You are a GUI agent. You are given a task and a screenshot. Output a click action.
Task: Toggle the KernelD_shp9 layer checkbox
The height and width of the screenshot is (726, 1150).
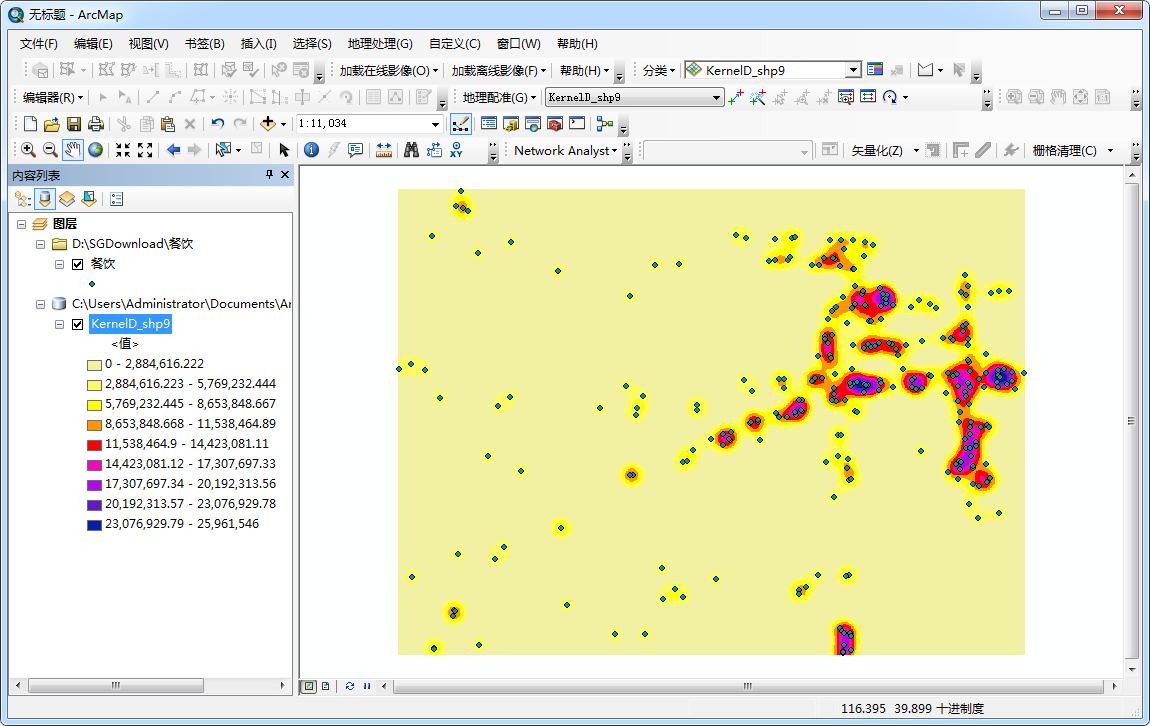coord(77,324)
